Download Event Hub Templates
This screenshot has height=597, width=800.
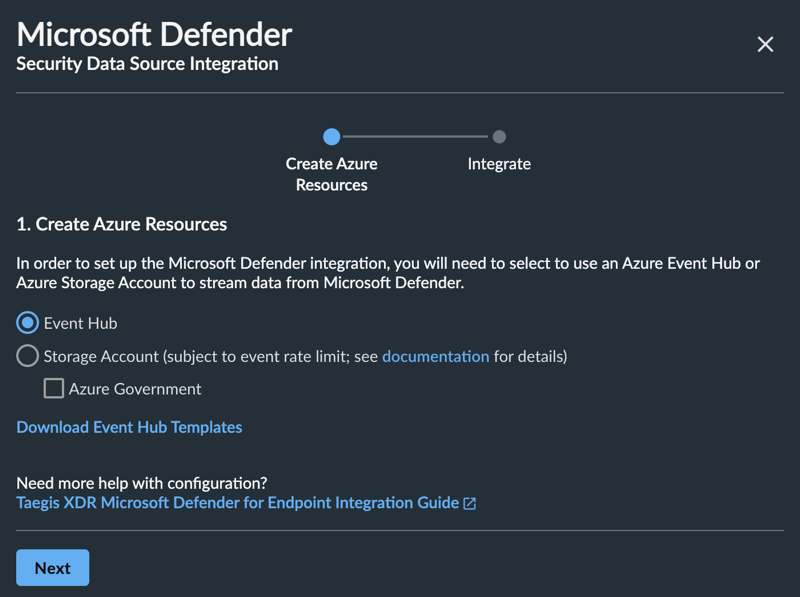(x=129, y=427)
